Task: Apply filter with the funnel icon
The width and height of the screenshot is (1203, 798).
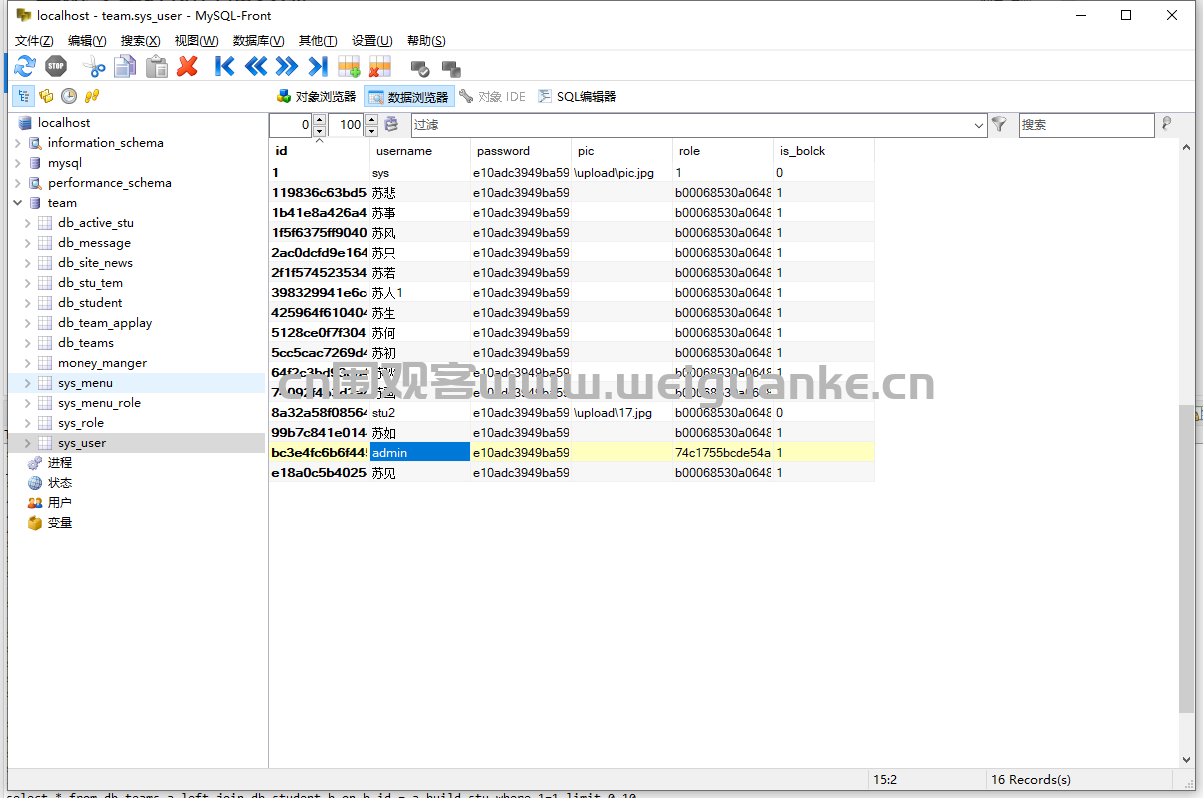Action: click(x=998, y=125)
